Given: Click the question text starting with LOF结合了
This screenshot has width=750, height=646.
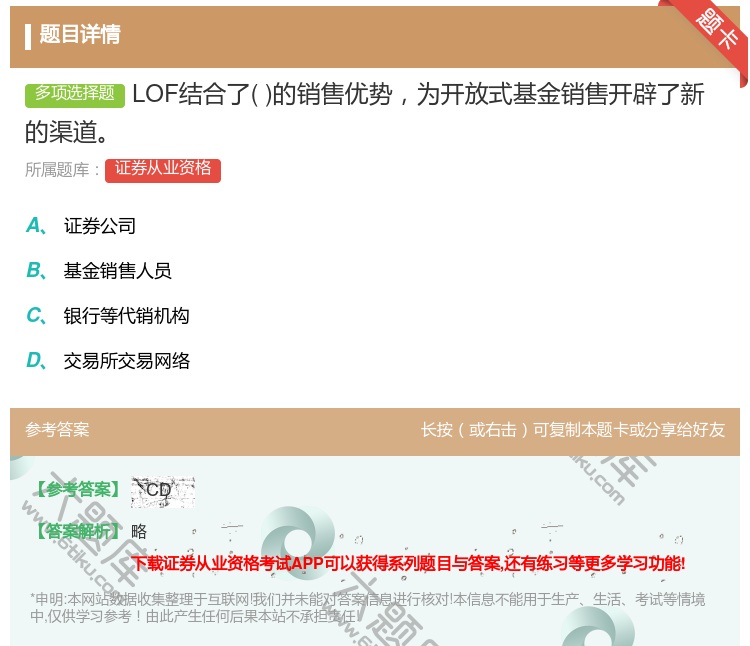Looking at the screenshot, I should 364,113.
